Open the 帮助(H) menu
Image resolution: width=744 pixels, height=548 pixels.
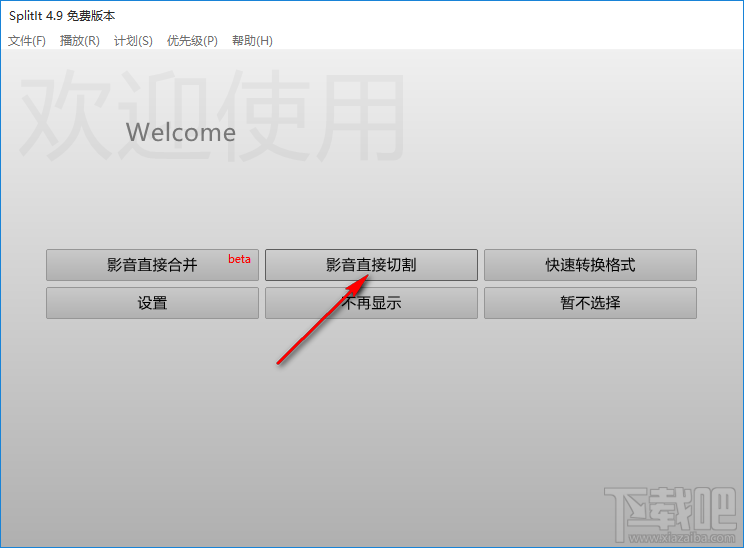pos(252,41)
